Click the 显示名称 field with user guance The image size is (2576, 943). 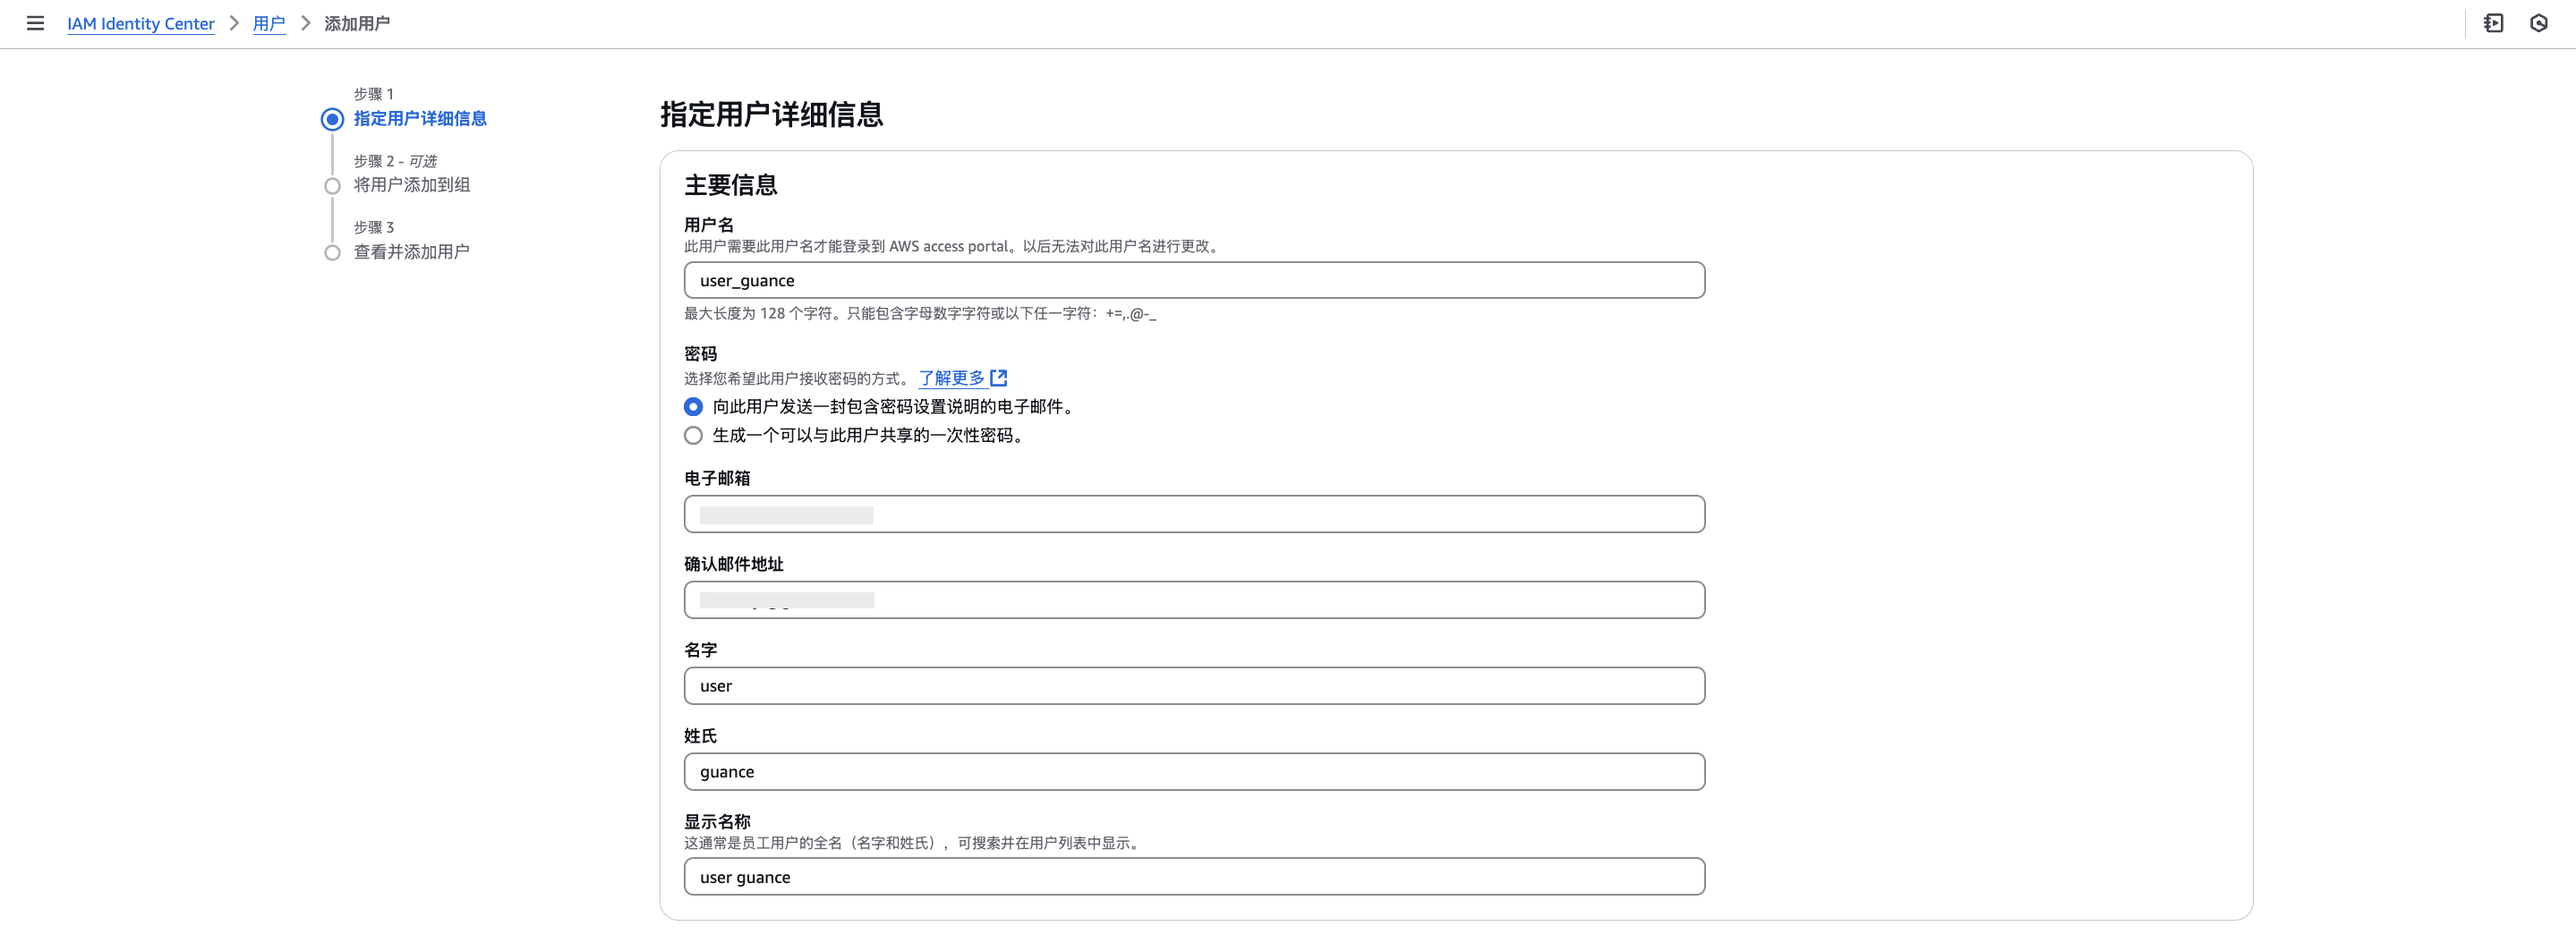point(1194,878)
